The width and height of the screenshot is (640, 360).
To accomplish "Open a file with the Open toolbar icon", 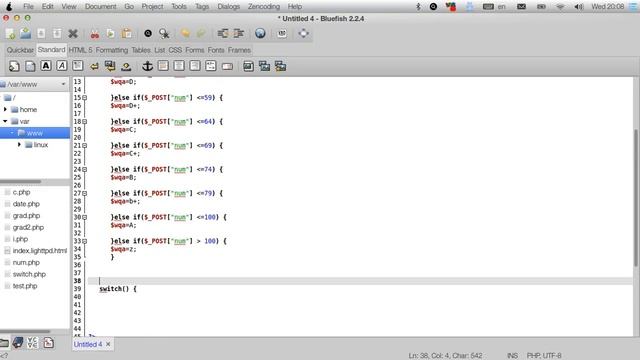I will pos(26,33).
